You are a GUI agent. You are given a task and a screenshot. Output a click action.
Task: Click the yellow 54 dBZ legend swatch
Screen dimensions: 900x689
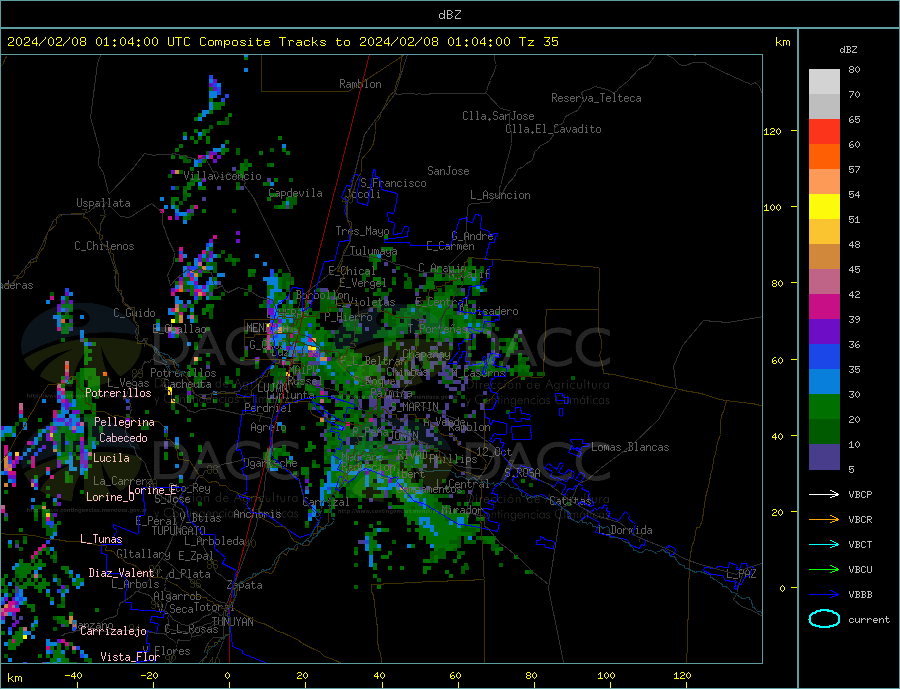tap(824, 207)
